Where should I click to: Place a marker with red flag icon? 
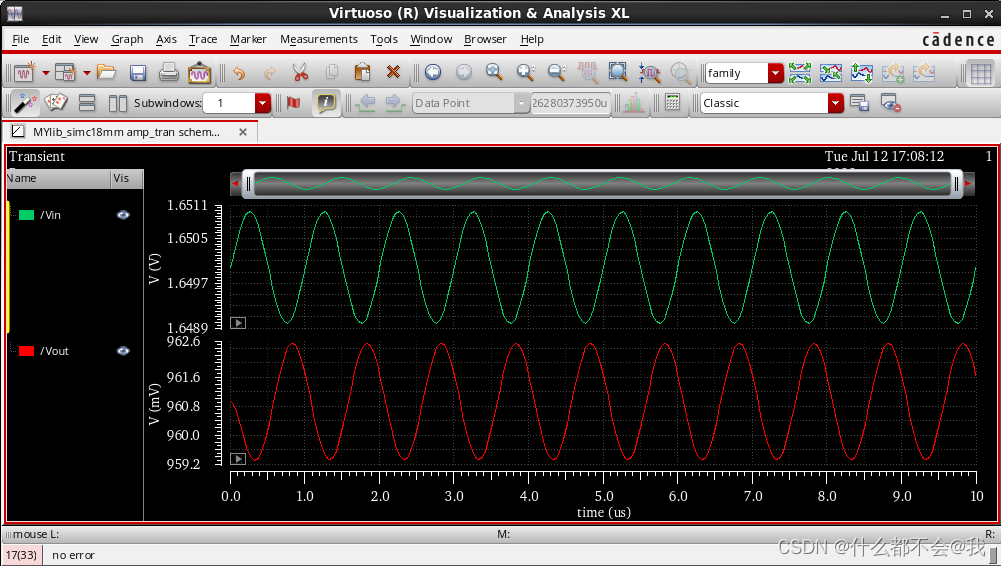(294, 103)
